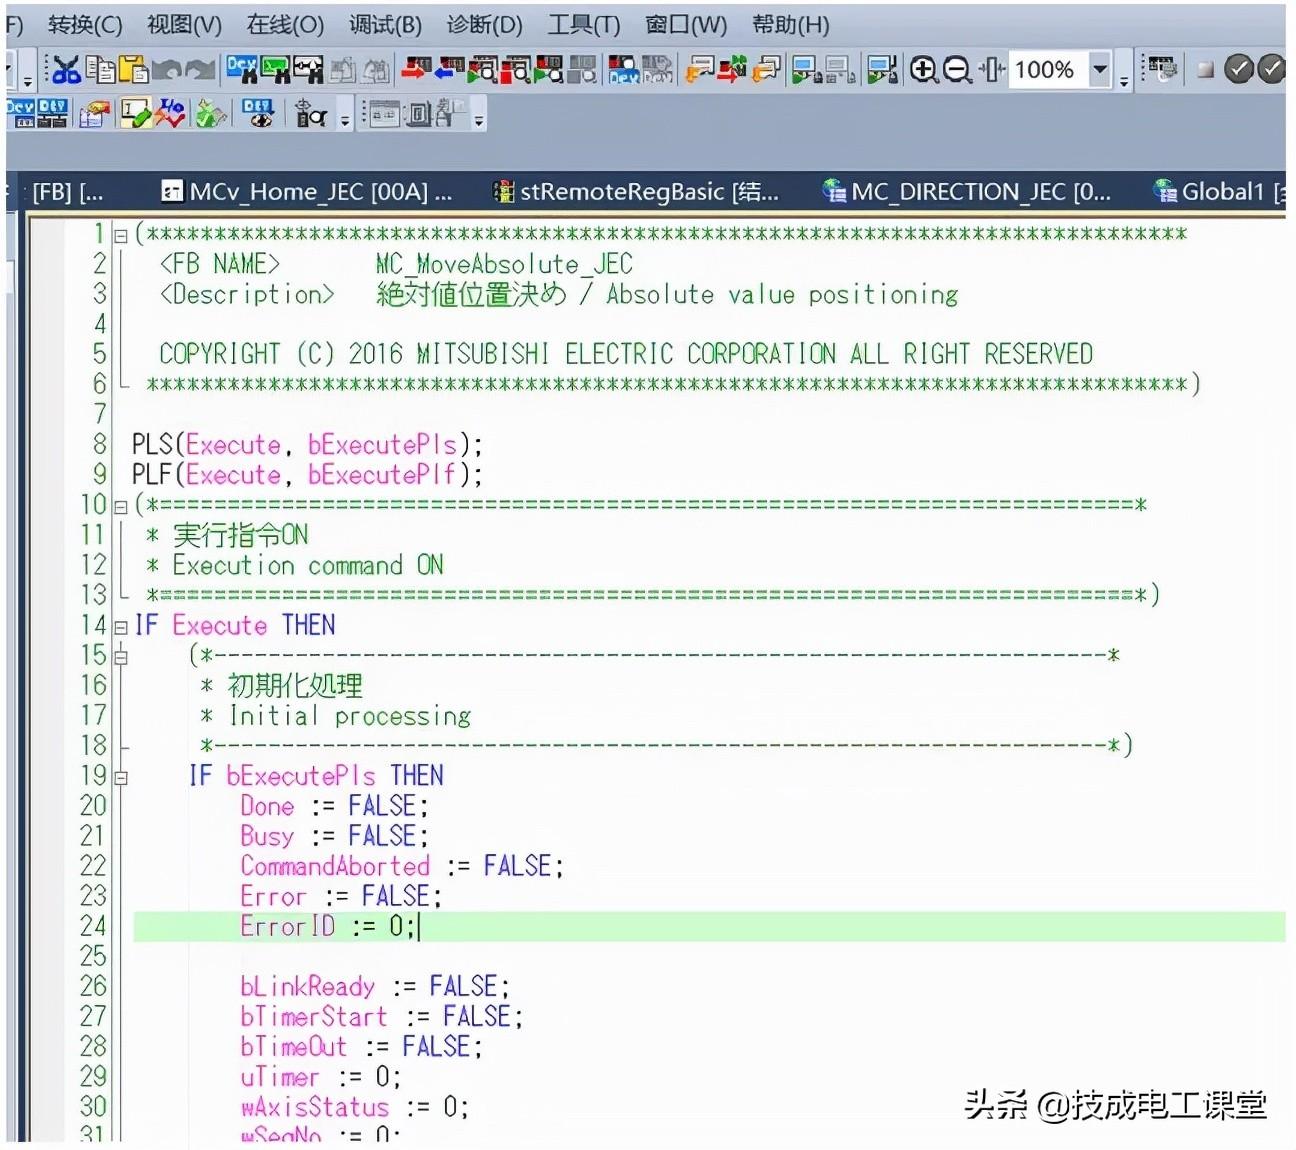Click the Zoom Out magnifier
Image resolution: width=1296 pixels, height=1150 pixels.
pos(957,69)
